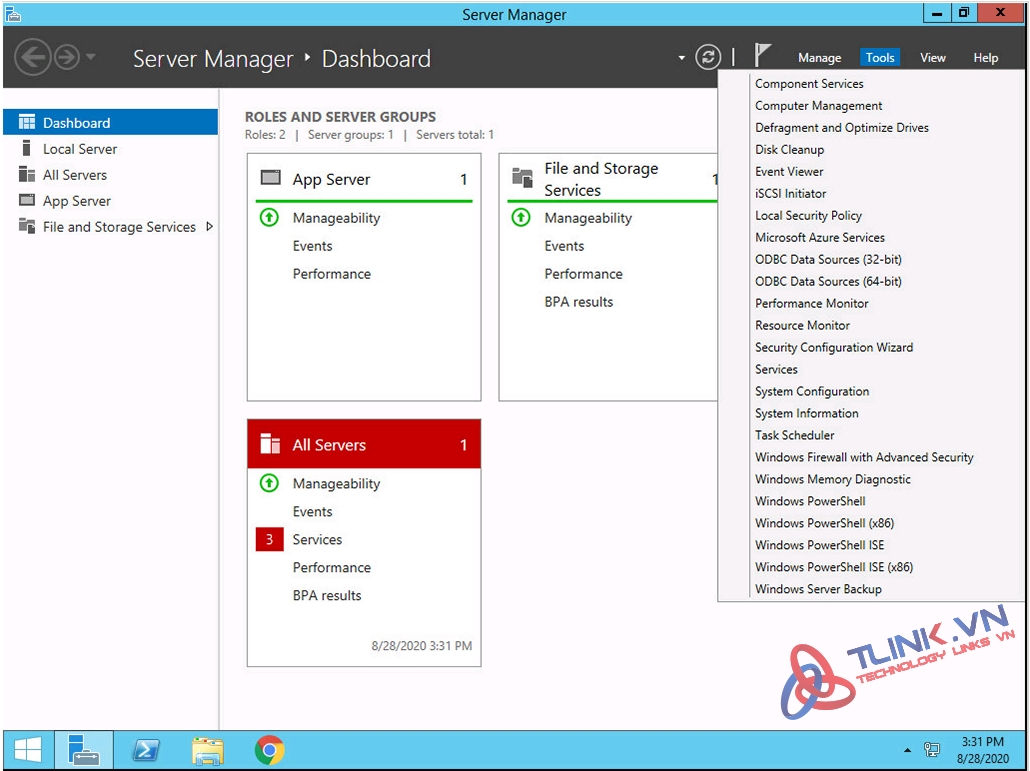1030x771 pixels.
Task: Show hidden system tray icons
Action: click(x=908, y=750)
